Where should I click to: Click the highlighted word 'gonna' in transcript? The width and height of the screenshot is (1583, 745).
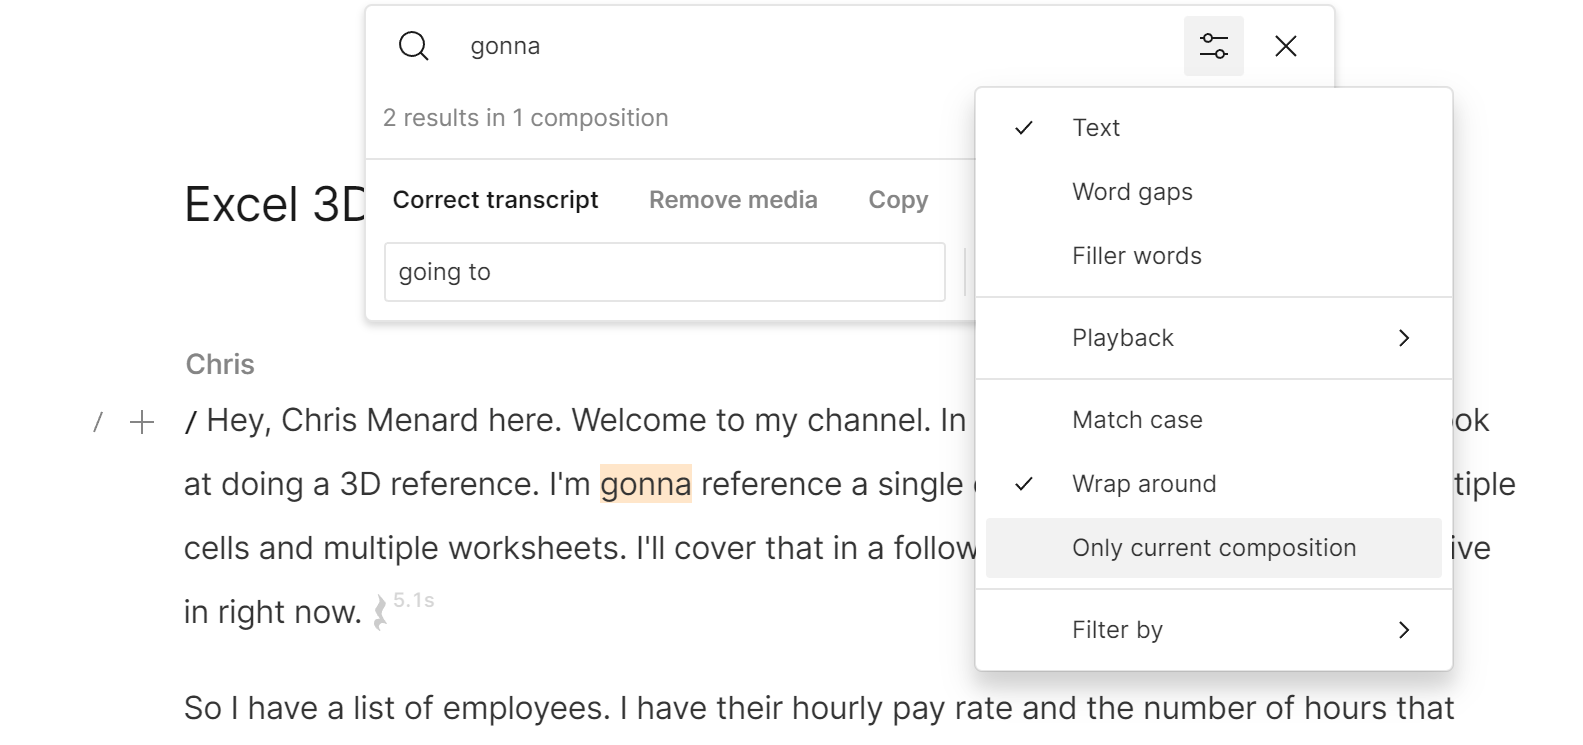pyautogui.click(x=646, y=484)
